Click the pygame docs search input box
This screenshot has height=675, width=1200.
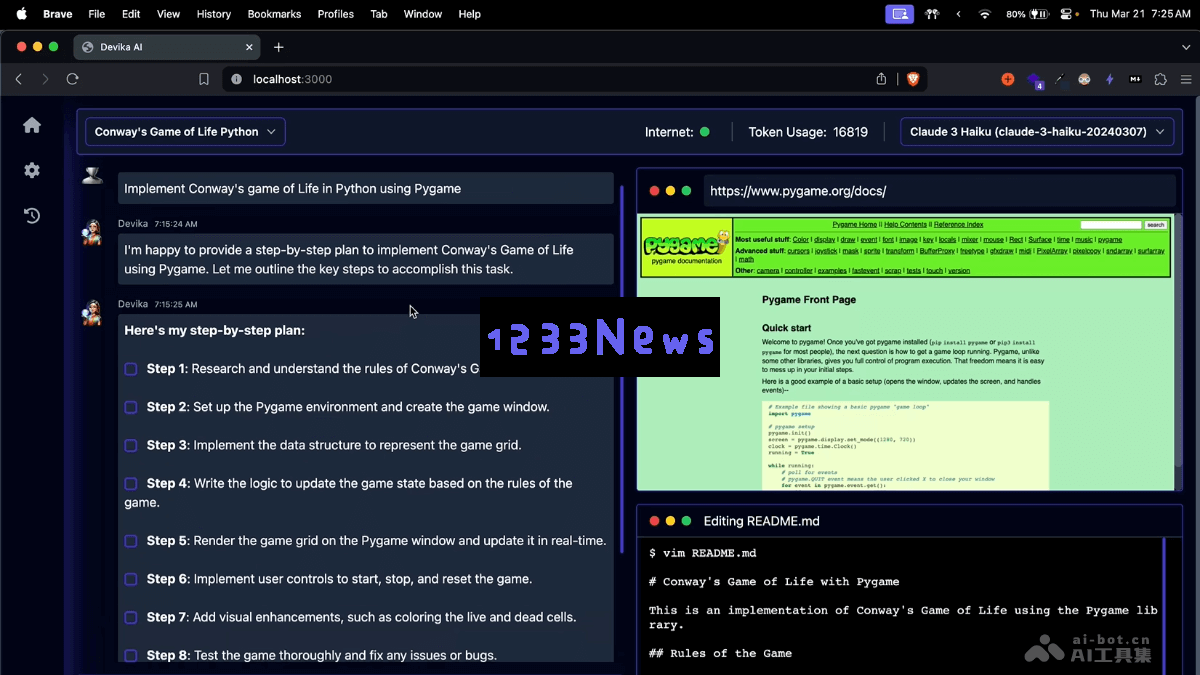click(1111, 225)
